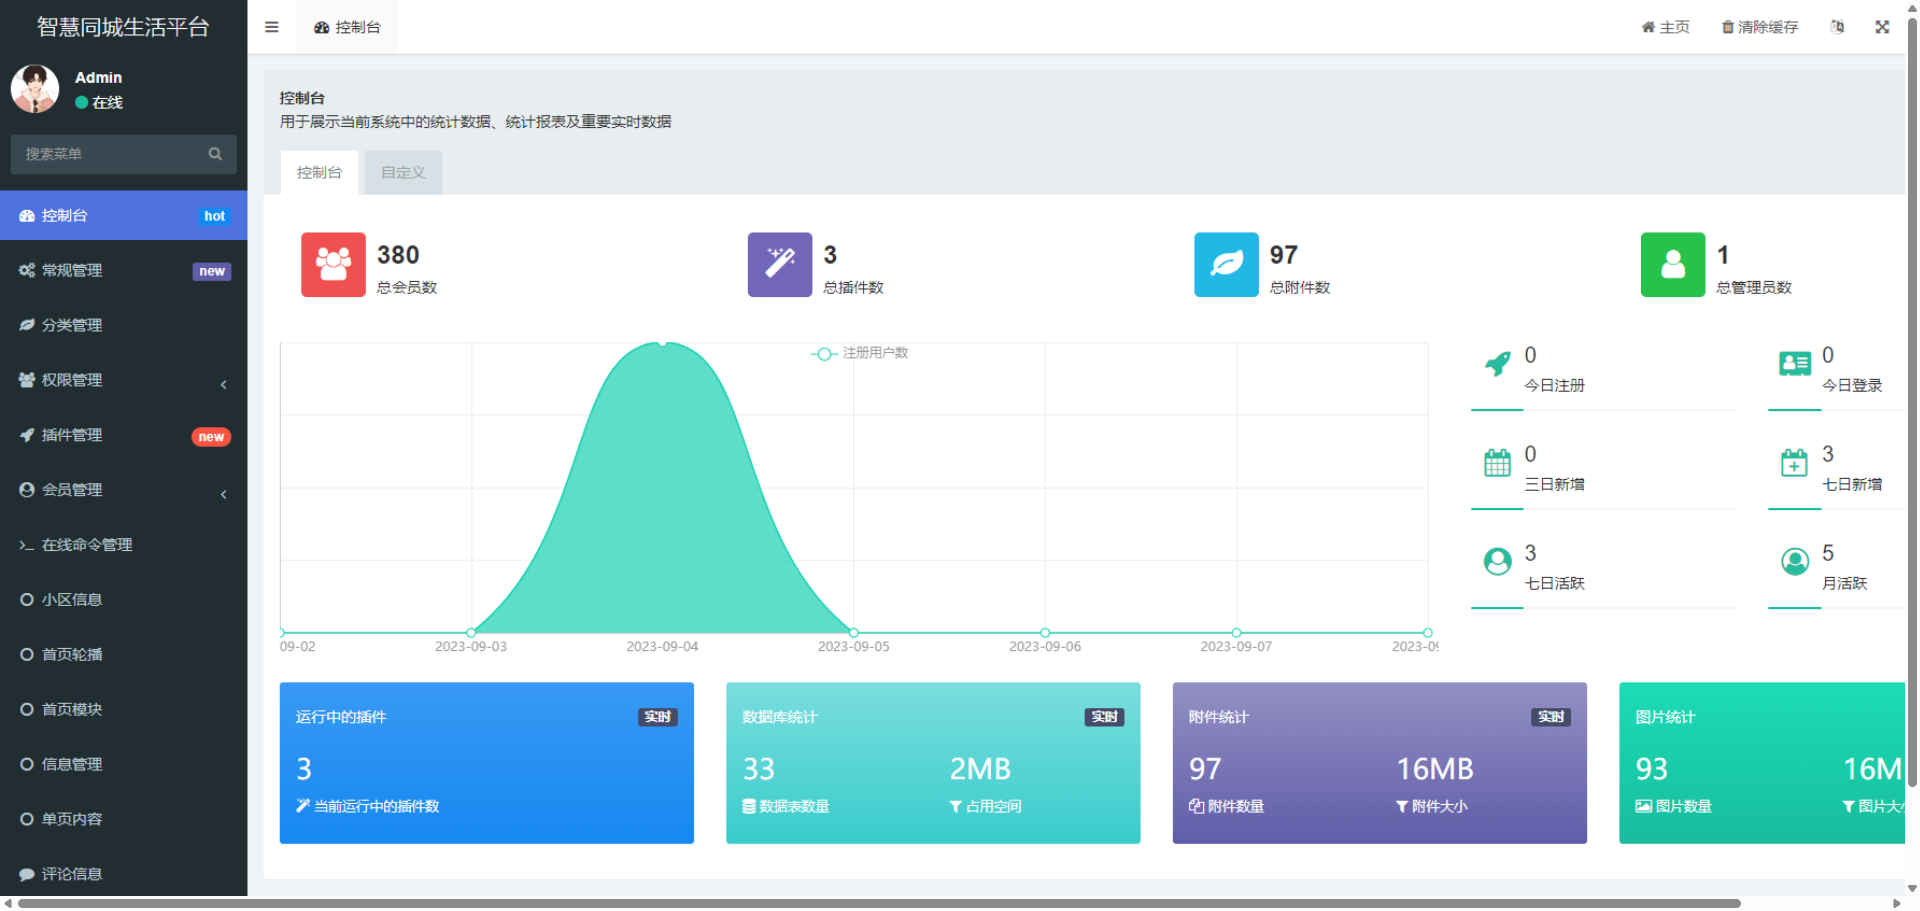Click the purple magic wand plugins icon
1920x911 pixels.
[x=779, y=265]
